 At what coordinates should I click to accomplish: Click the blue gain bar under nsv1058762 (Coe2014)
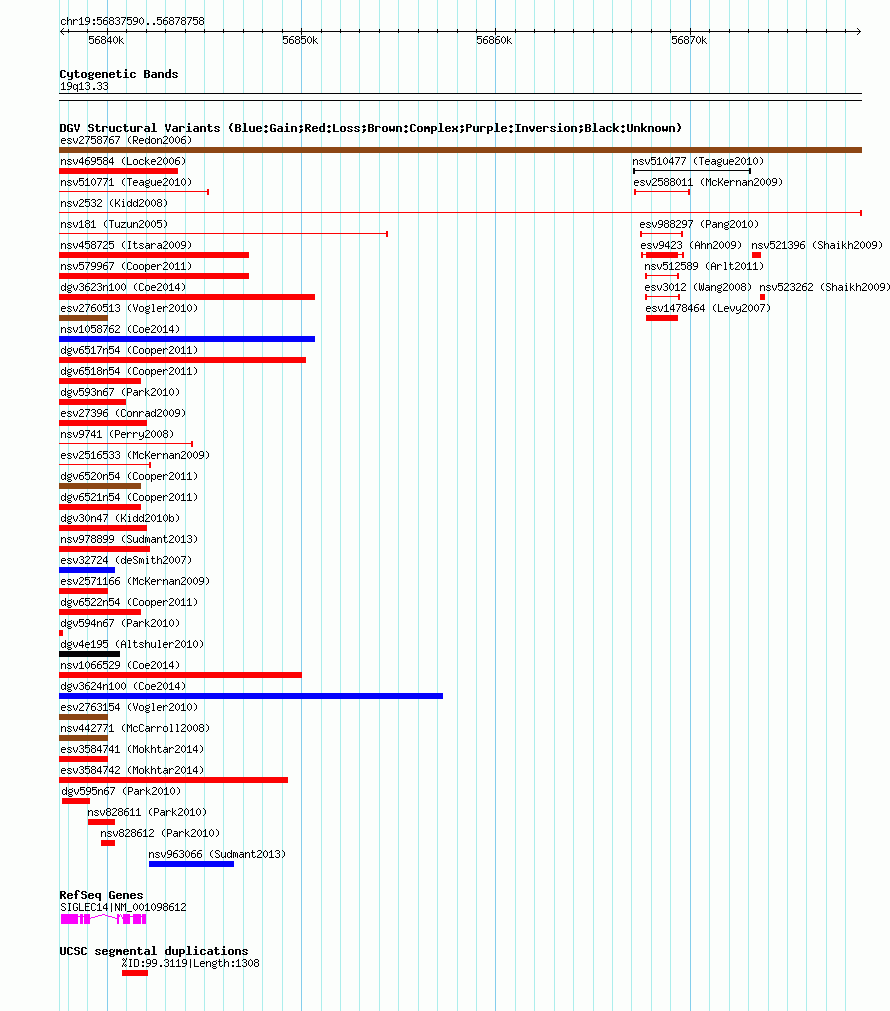tap(187, 339)
